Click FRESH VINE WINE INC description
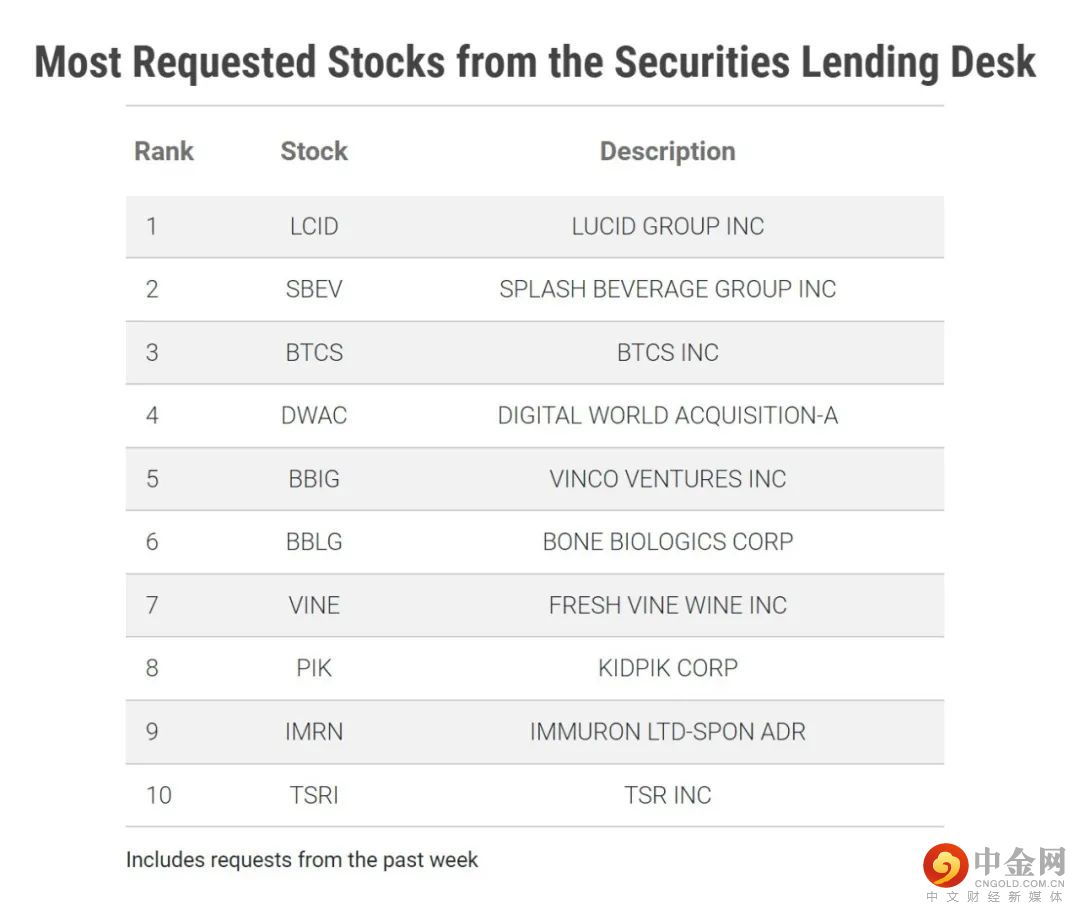 (x=667, y=605)
